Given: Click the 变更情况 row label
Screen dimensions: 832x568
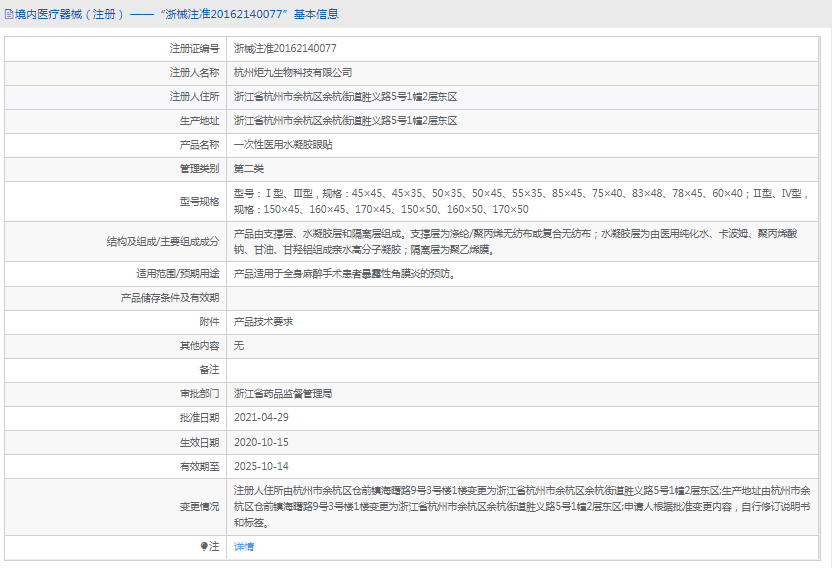Looking at the screenshot, I should pos(199,506).
